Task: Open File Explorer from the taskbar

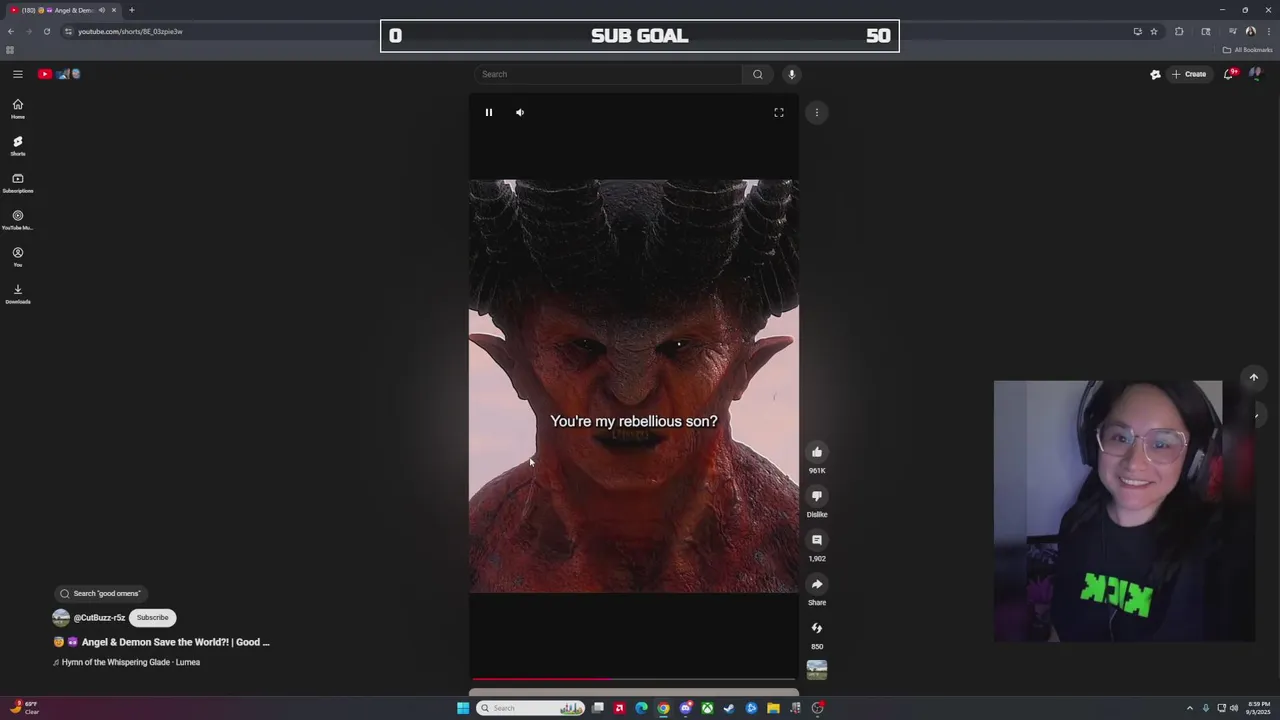Action: coord(773,708)
